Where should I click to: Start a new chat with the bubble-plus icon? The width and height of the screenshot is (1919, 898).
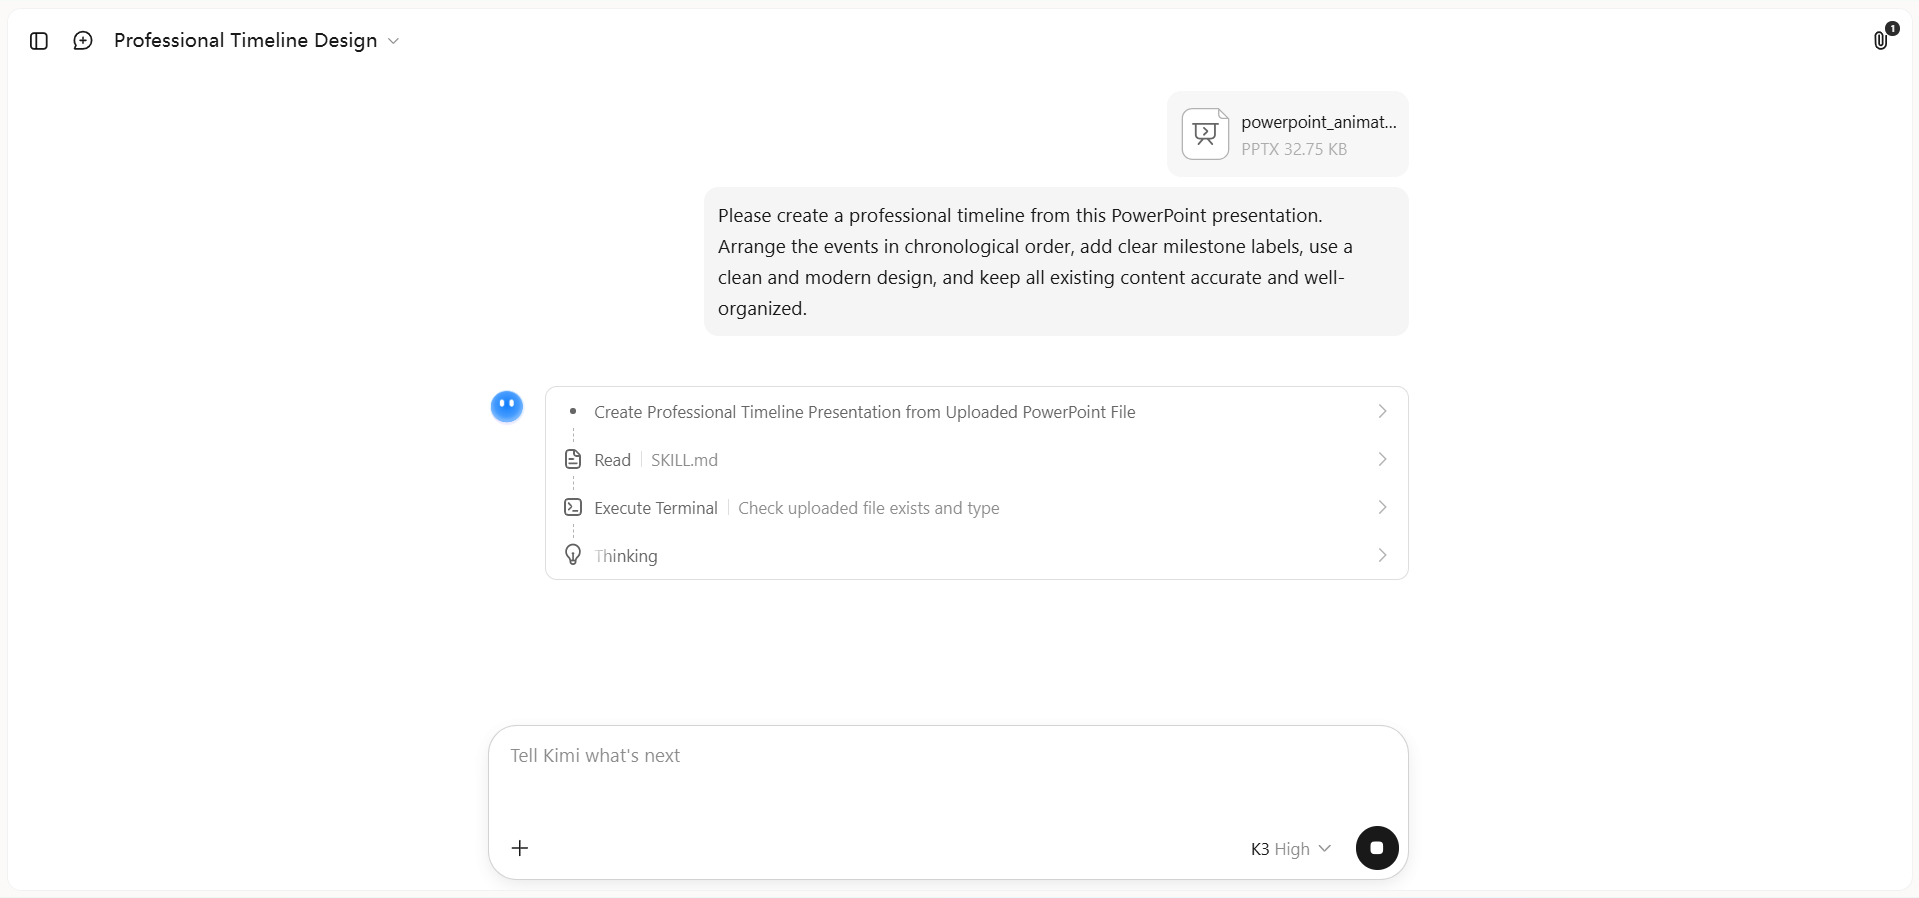83,41
